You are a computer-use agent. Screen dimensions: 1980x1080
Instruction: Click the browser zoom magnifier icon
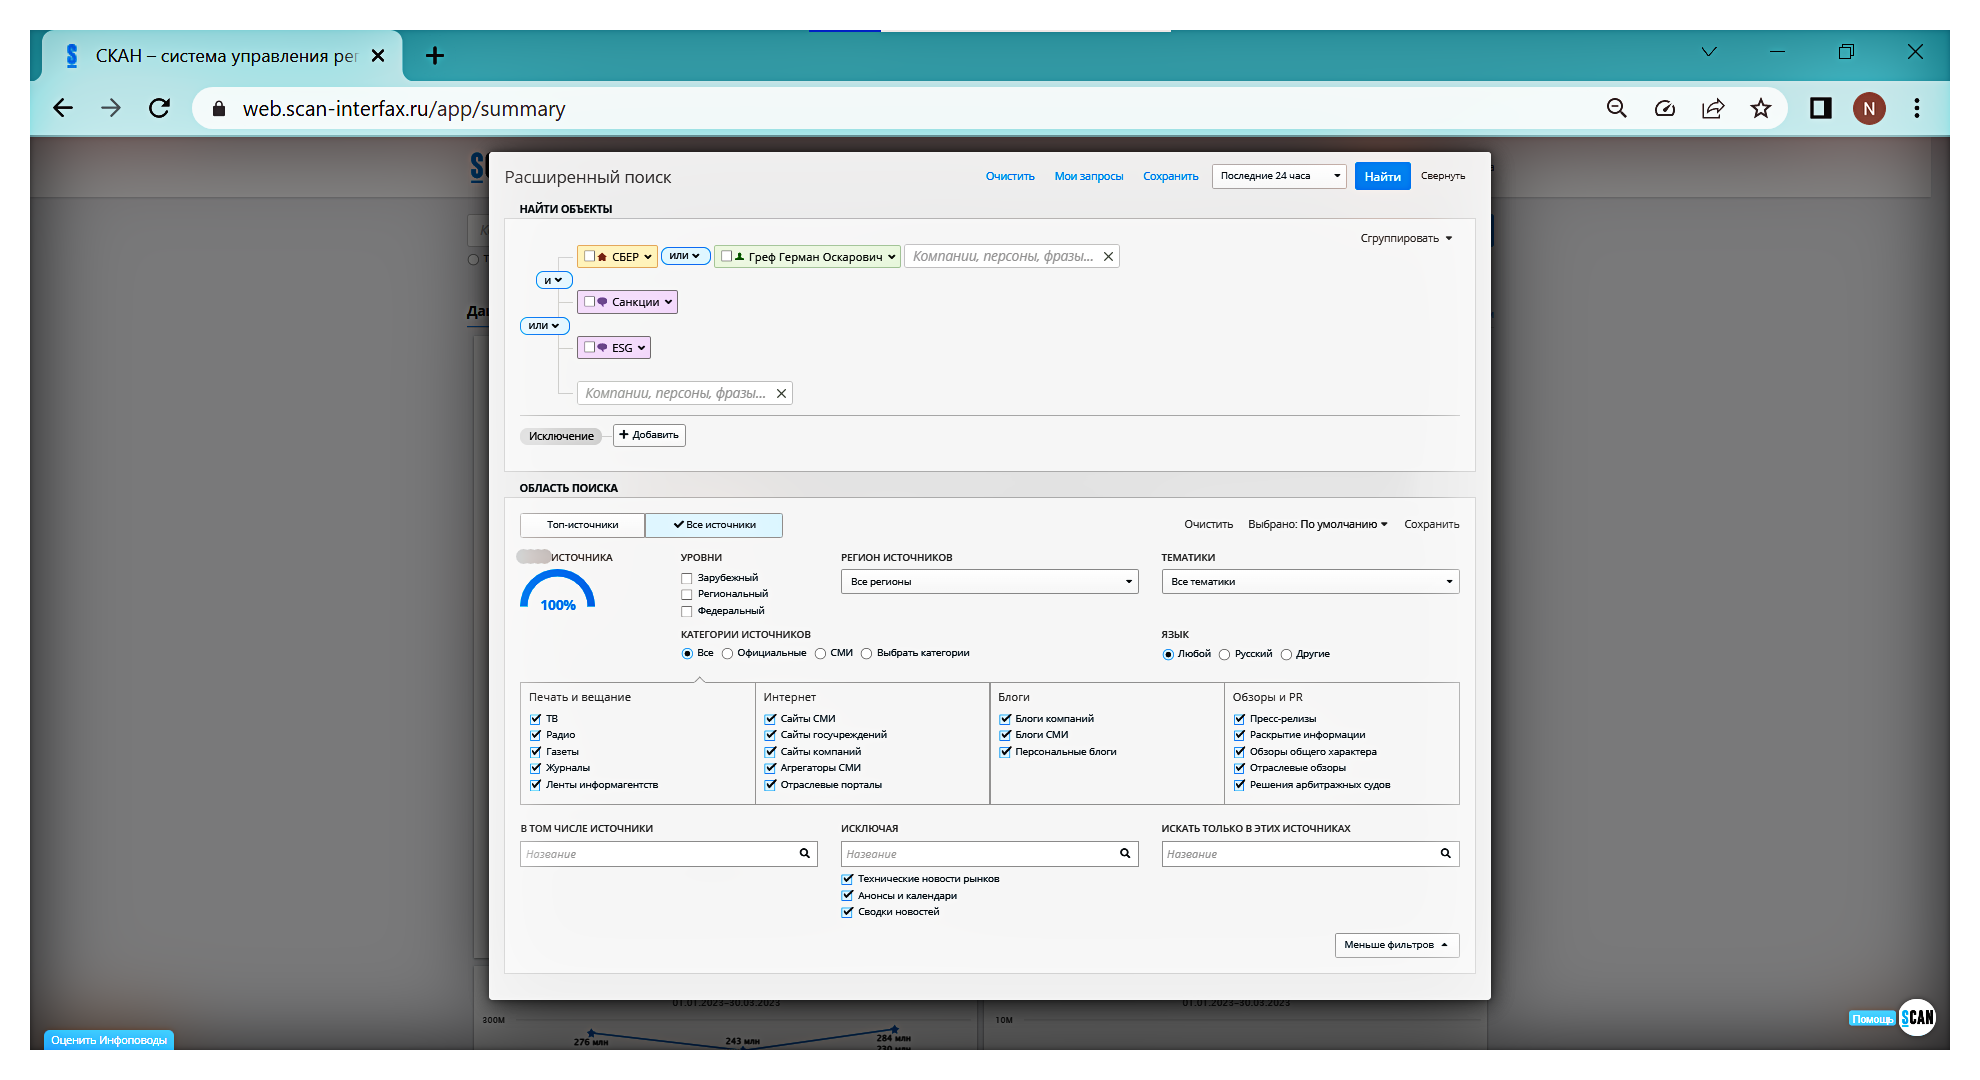(1616, 108)
